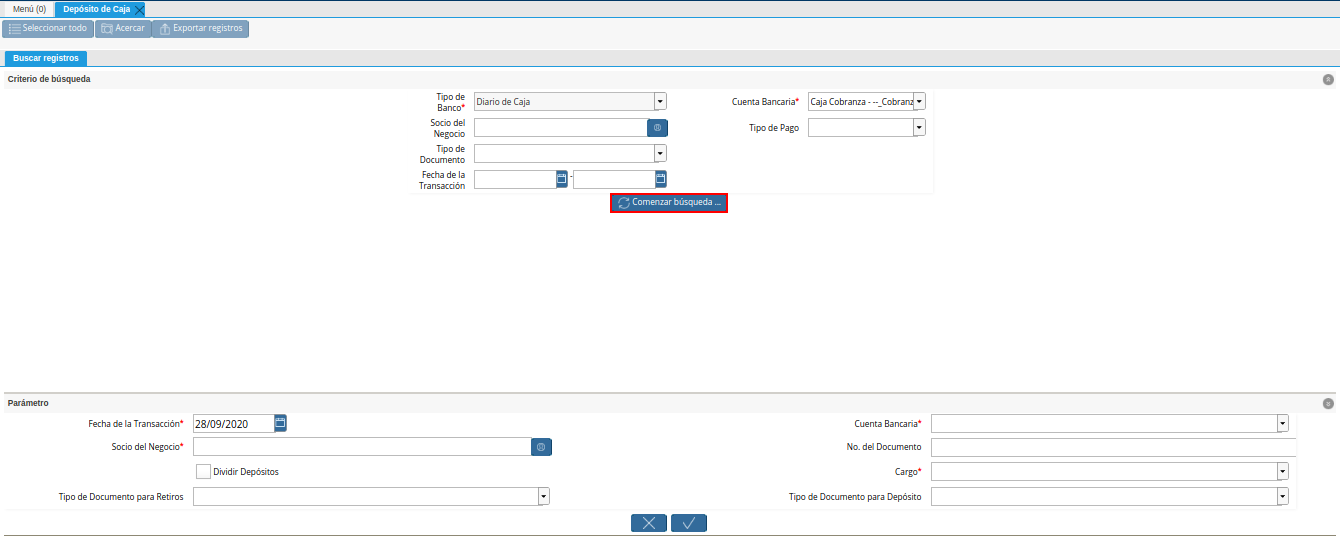Screen dimensions: 1340x536
Task: Click the confirm checkmark button
Action: point(689,523)
